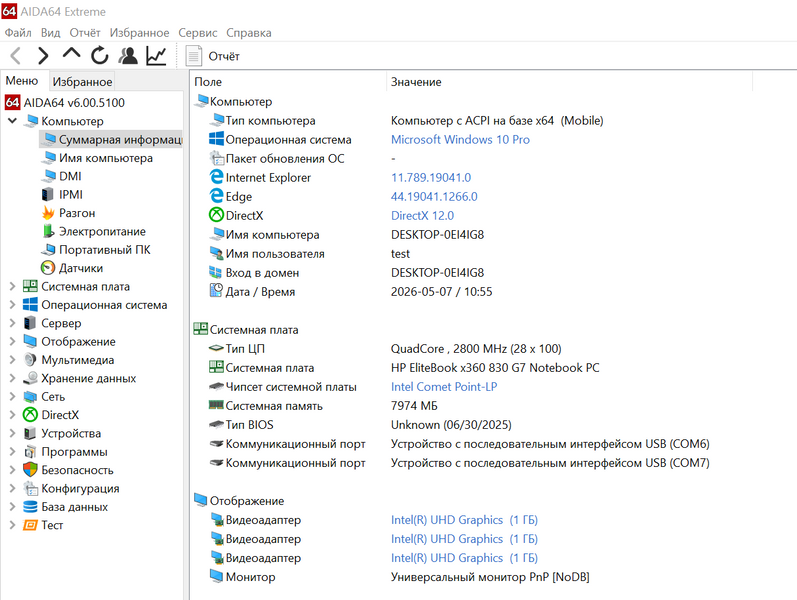Open the graph chart icon in the toolbar
This screenshot has width=797, height=600.
pyautogui.click(x=156, y=55)
